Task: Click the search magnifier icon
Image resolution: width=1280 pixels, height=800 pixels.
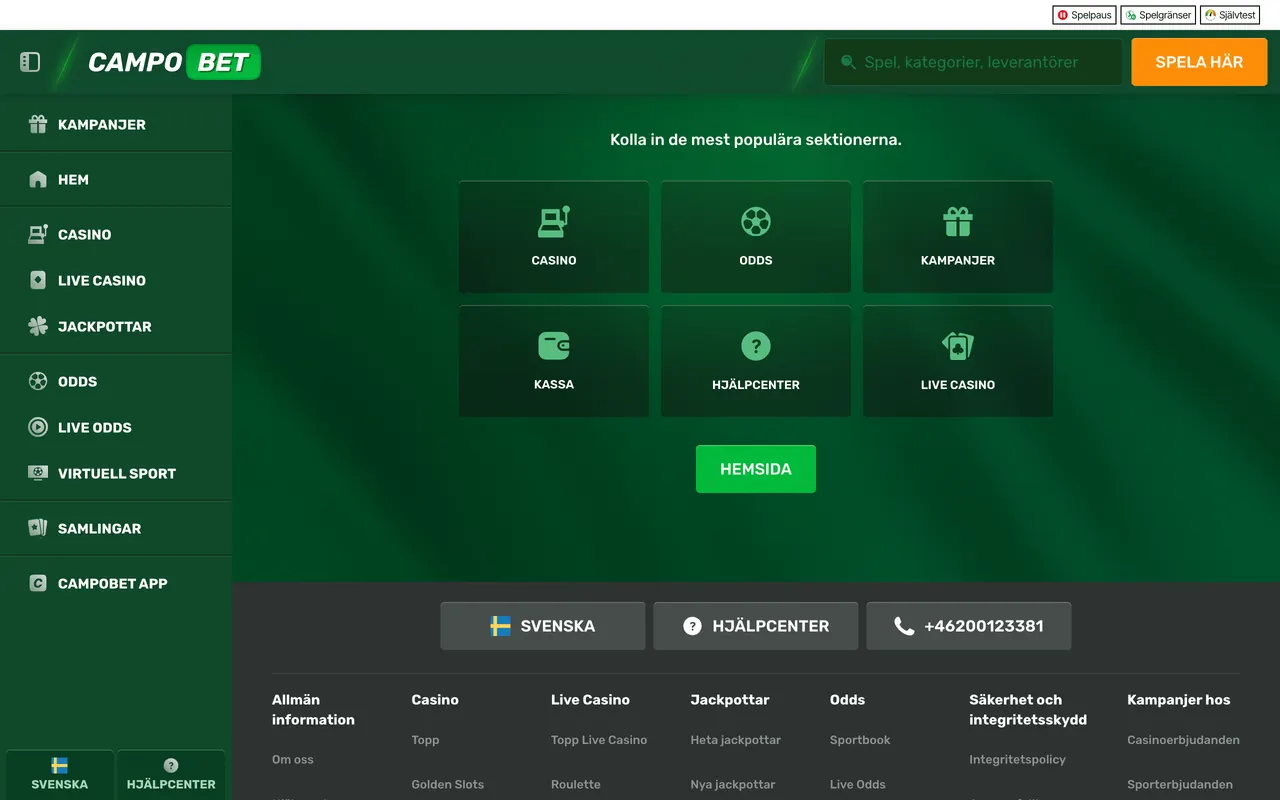Action: (x=848, y=62)
